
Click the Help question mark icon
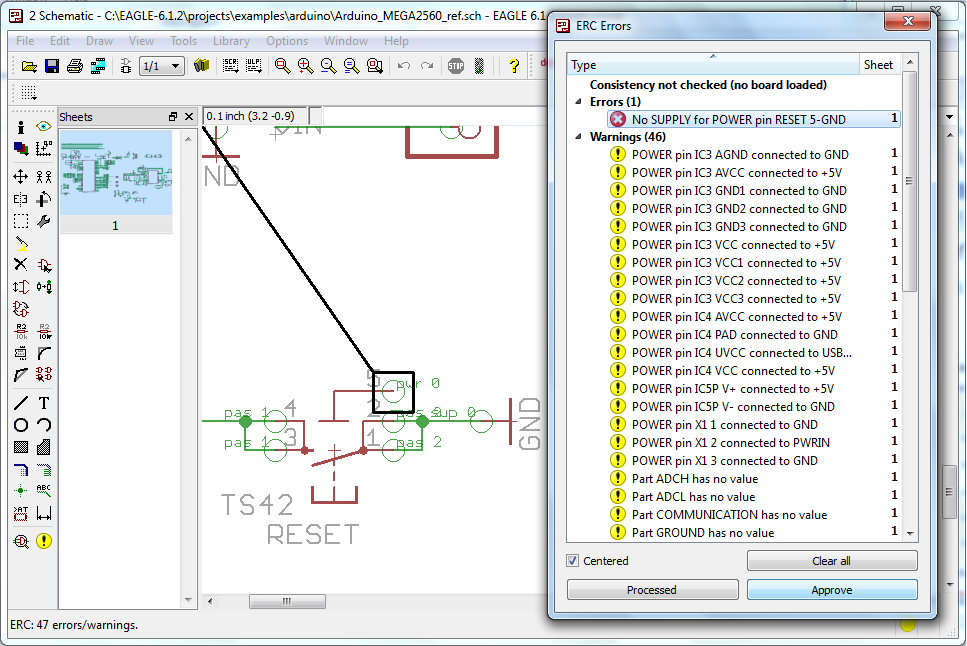click(x=514, y=66)
